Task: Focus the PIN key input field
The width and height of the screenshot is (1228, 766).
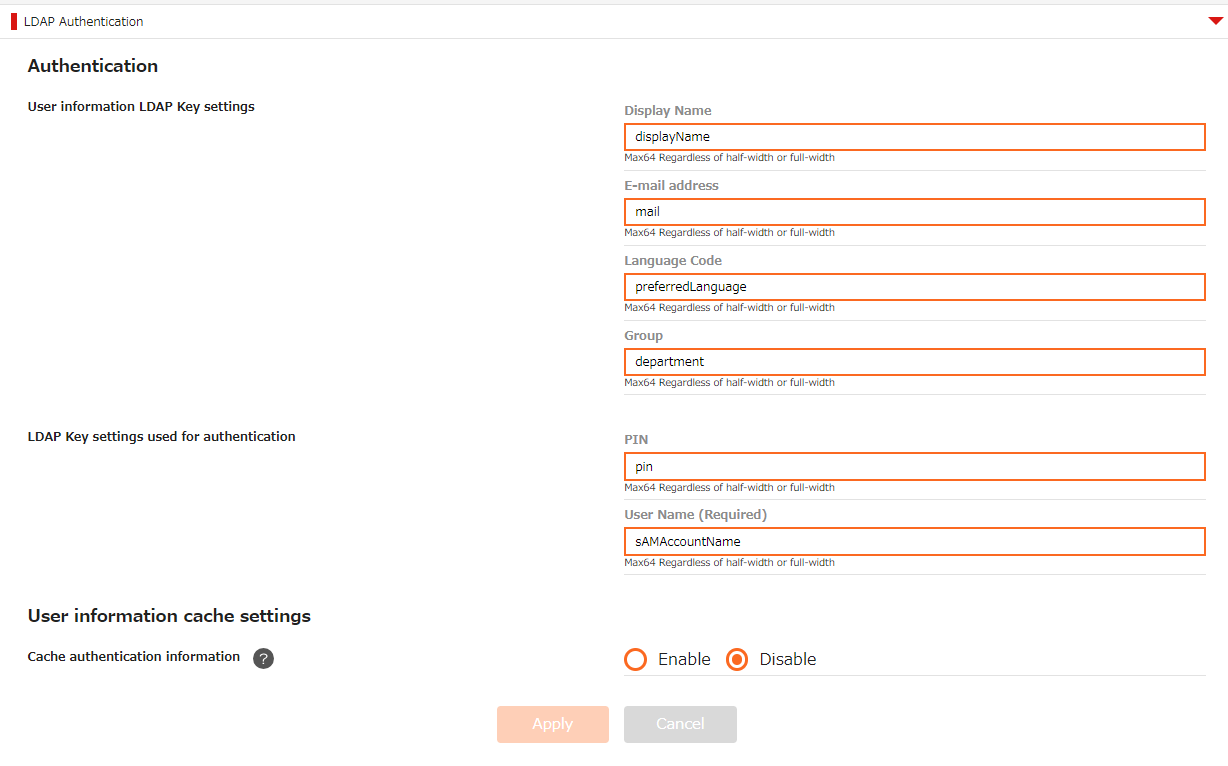Action: click(x=914, y=467)
